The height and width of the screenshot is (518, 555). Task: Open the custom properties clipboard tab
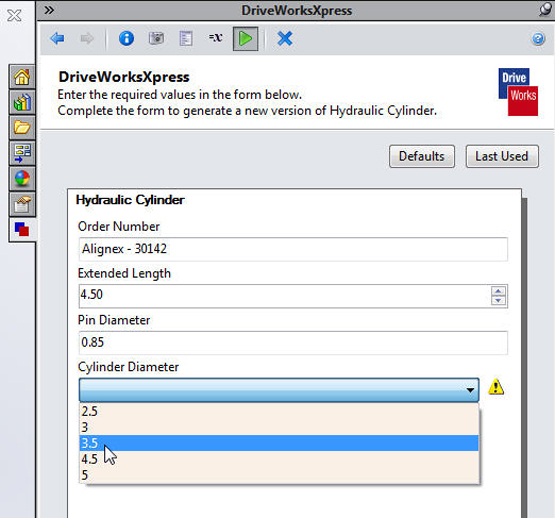click(22, 204)
